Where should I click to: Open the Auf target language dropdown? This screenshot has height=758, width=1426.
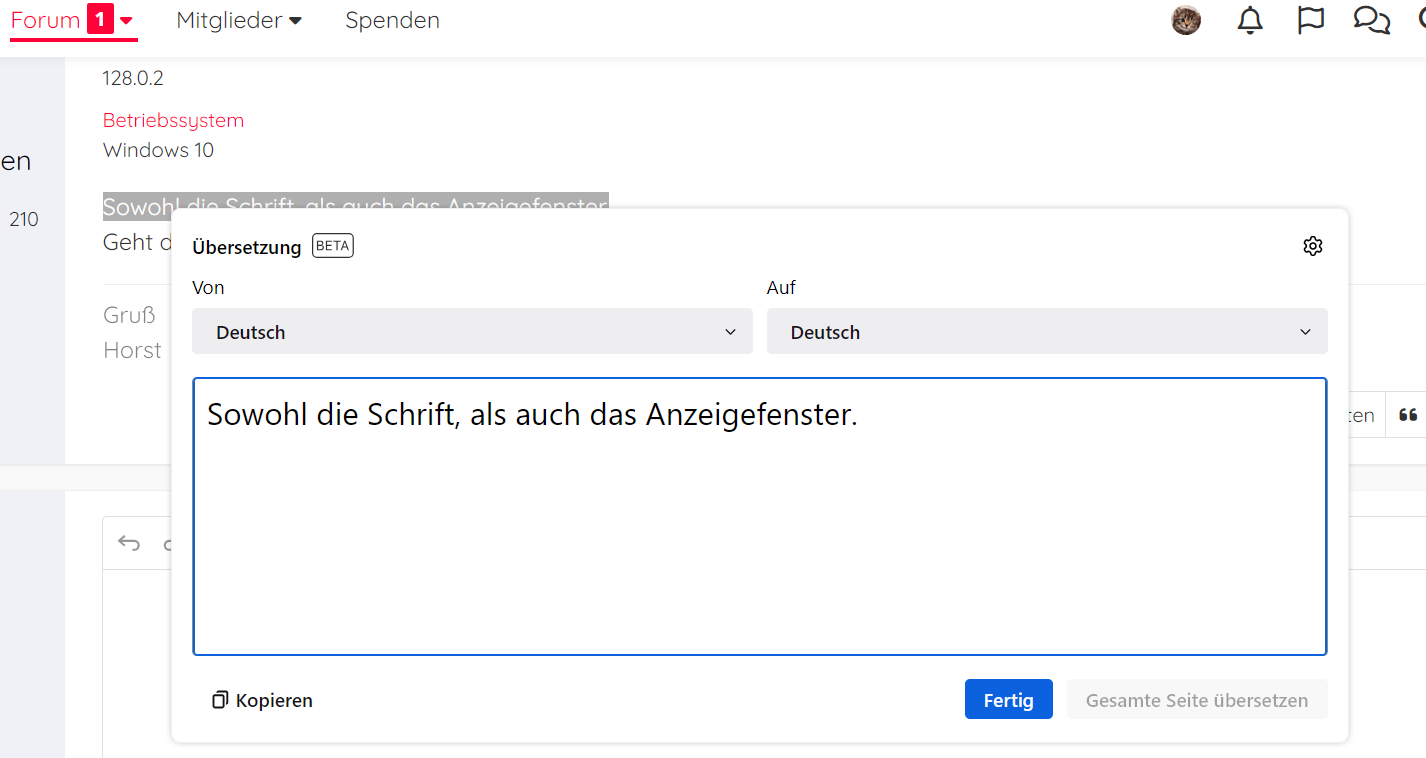[x=1047, y=332]
